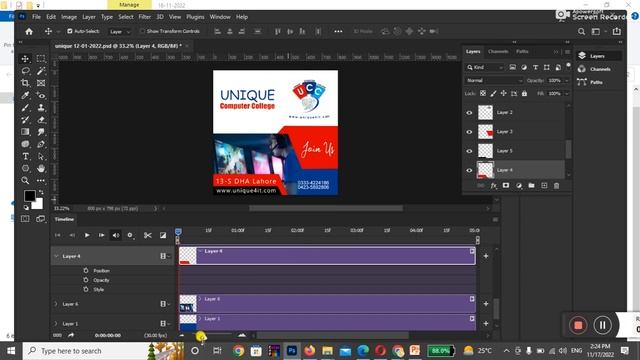This screenshot has height=360, width=640.
Task: Select the Eraser tool
Action: (x=41, y=120)
